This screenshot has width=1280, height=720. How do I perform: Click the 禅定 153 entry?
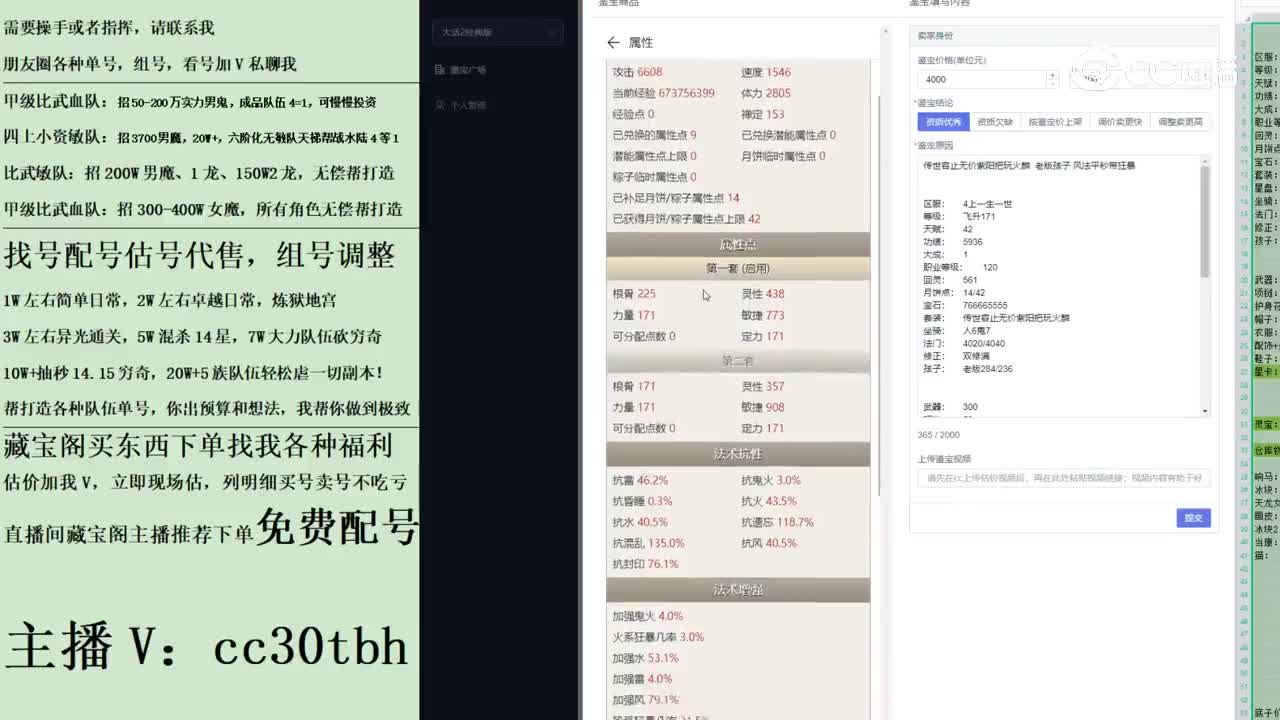(763, 114)
